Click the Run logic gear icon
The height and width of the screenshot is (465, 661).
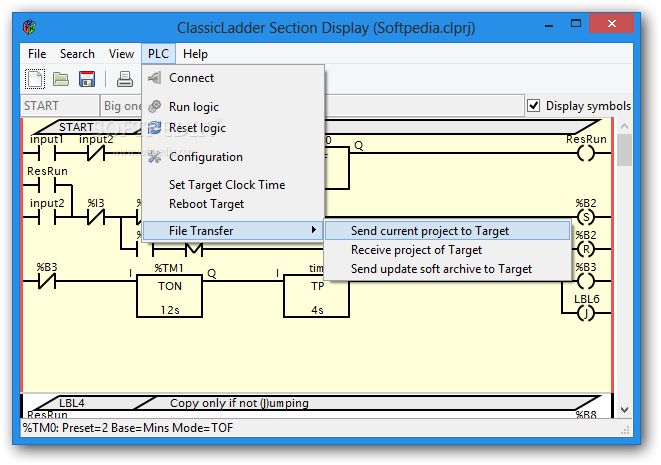click(155, 107)
